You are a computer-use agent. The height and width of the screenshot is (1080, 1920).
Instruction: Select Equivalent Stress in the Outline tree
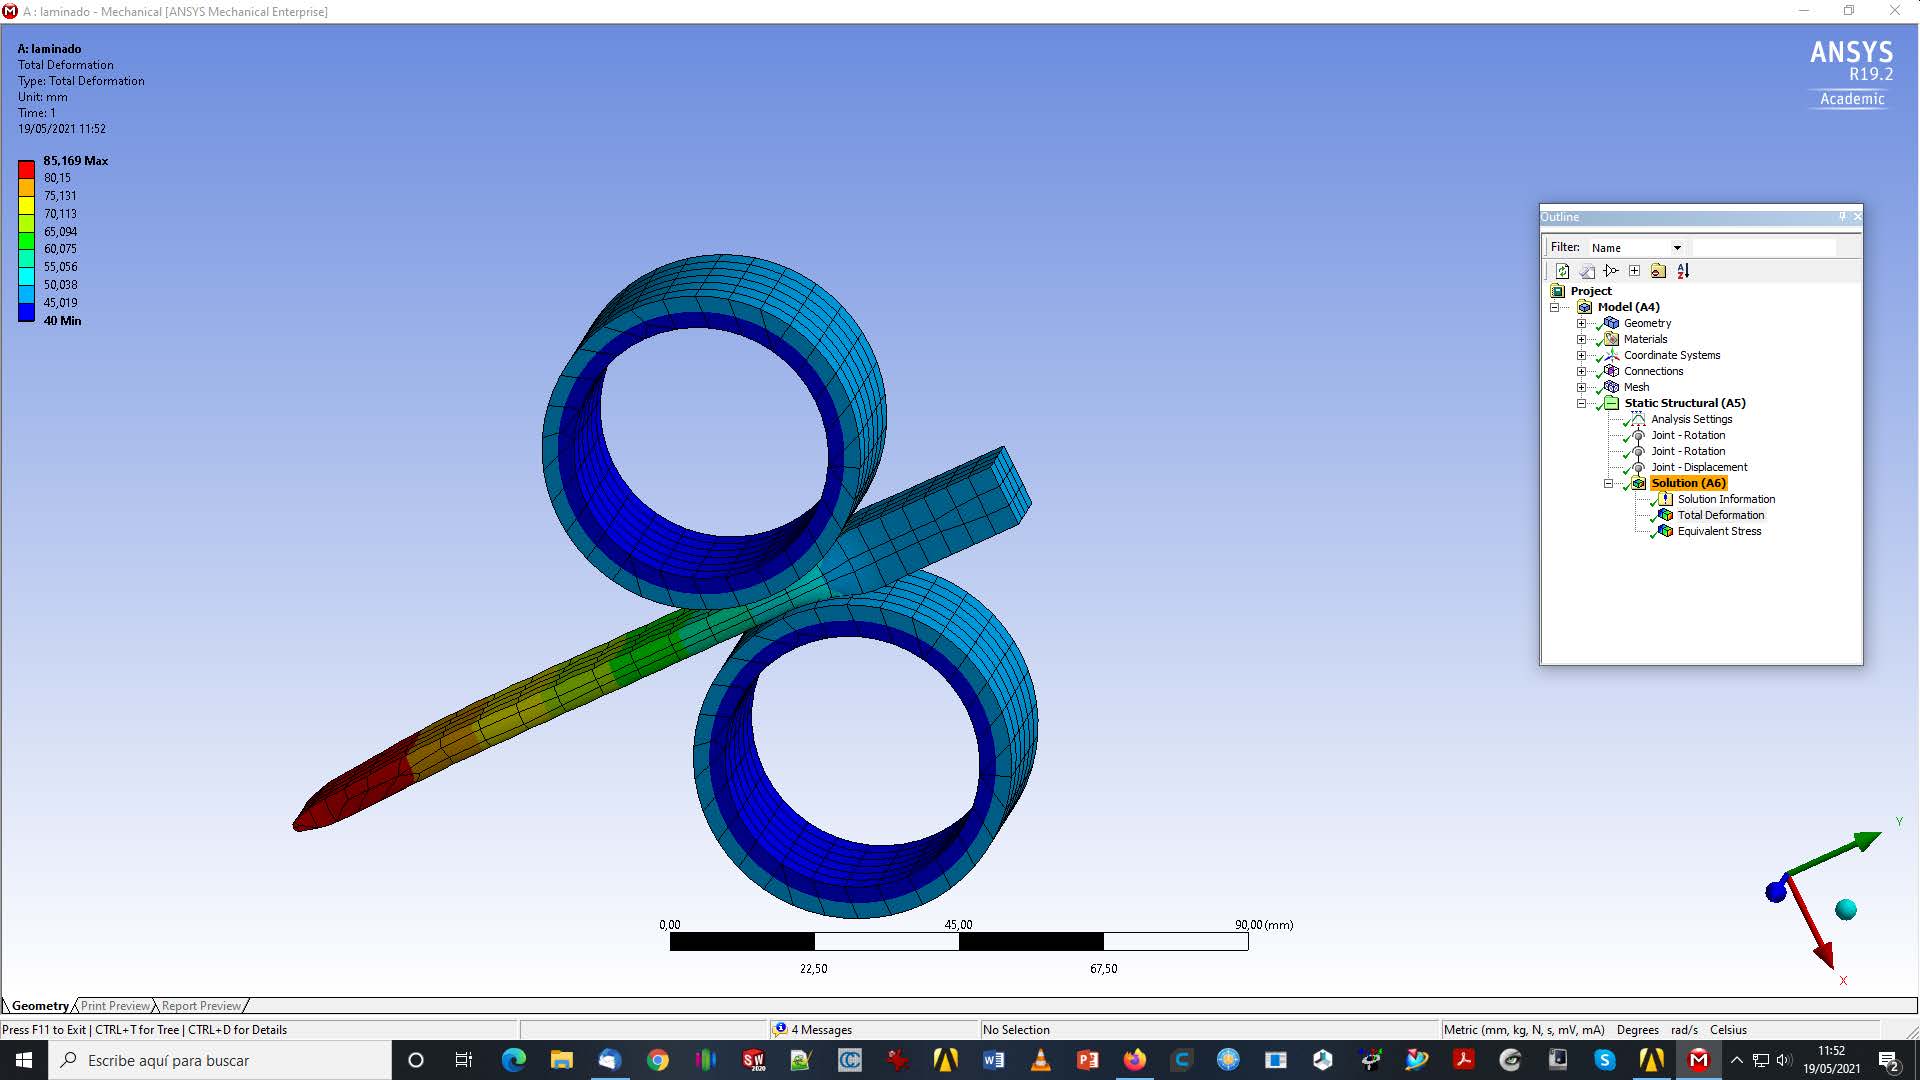click(x=1719, y=531)
